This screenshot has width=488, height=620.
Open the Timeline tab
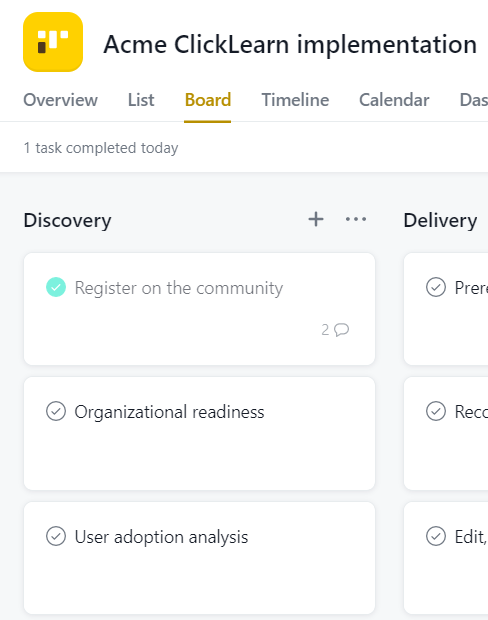[x=295, y=100]
